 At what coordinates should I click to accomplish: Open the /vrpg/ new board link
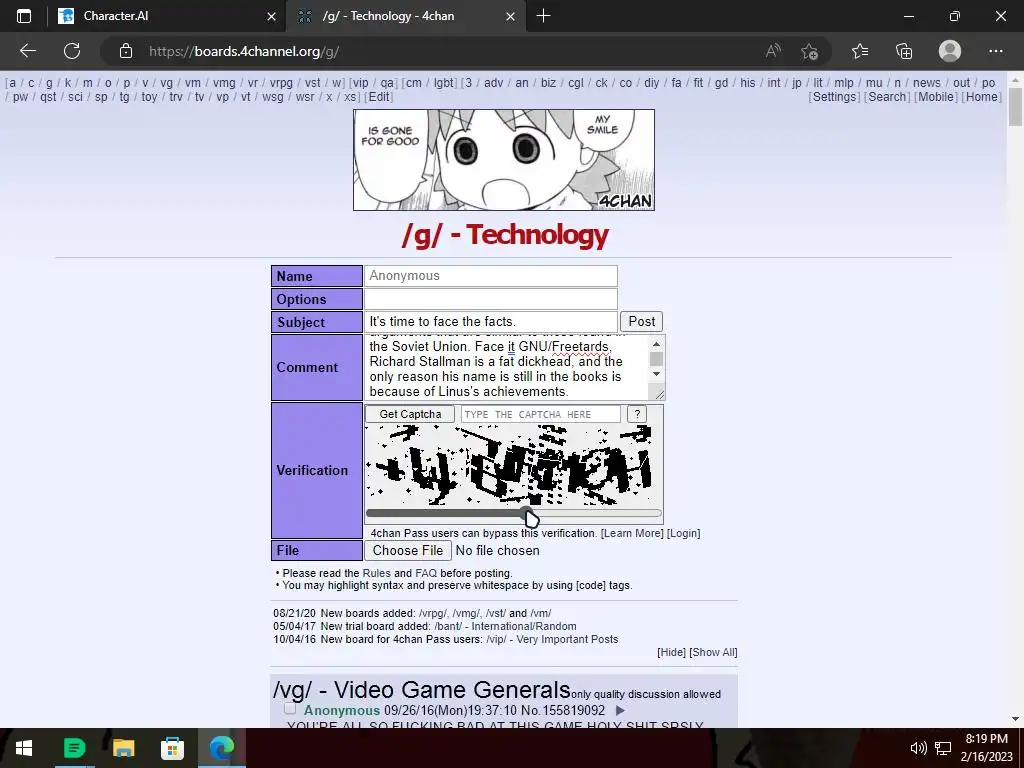[x=433, y=613]
